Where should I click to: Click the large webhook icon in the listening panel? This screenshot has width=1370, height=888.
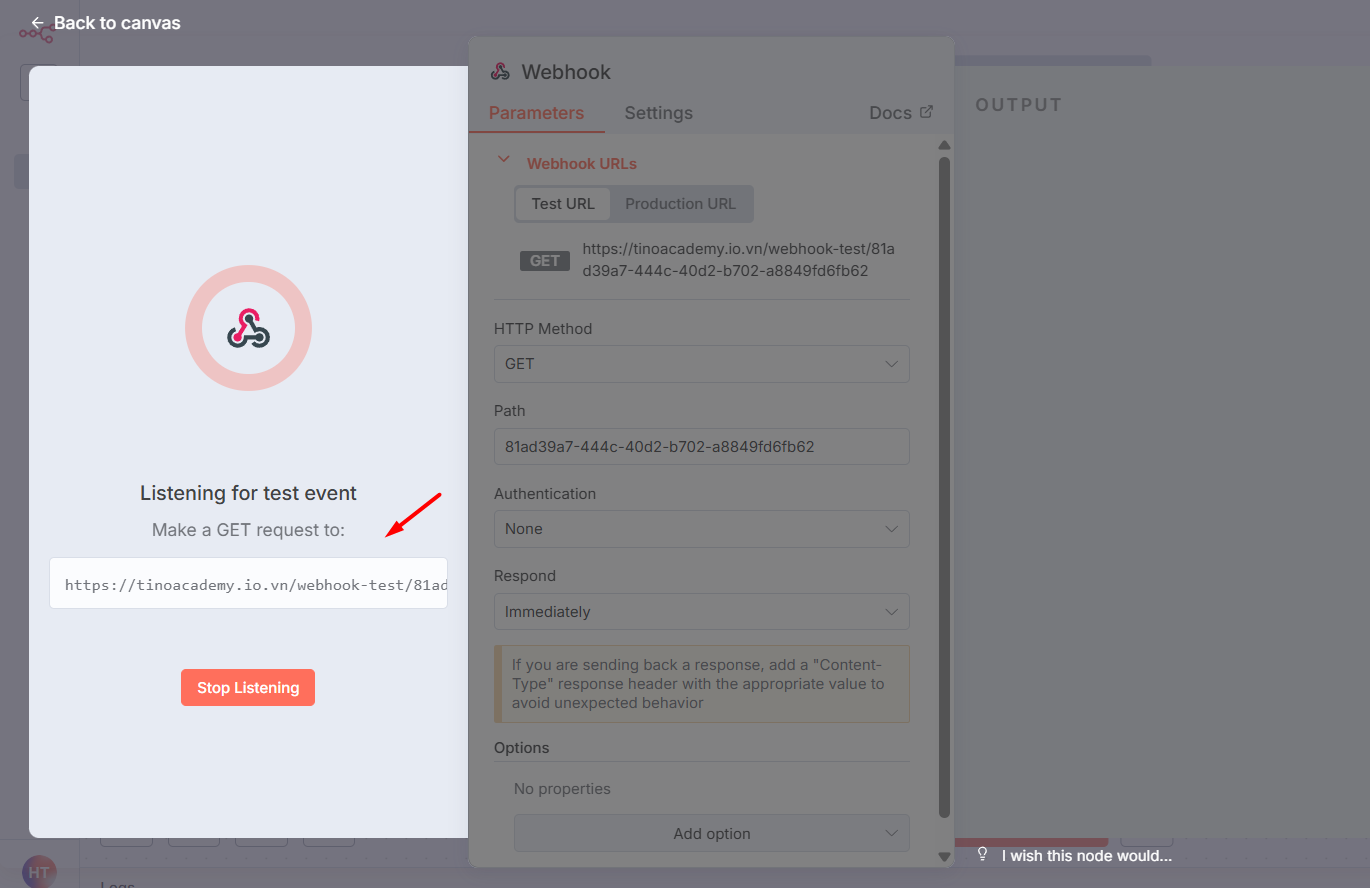pyautogui.click(x=248, y=328)
